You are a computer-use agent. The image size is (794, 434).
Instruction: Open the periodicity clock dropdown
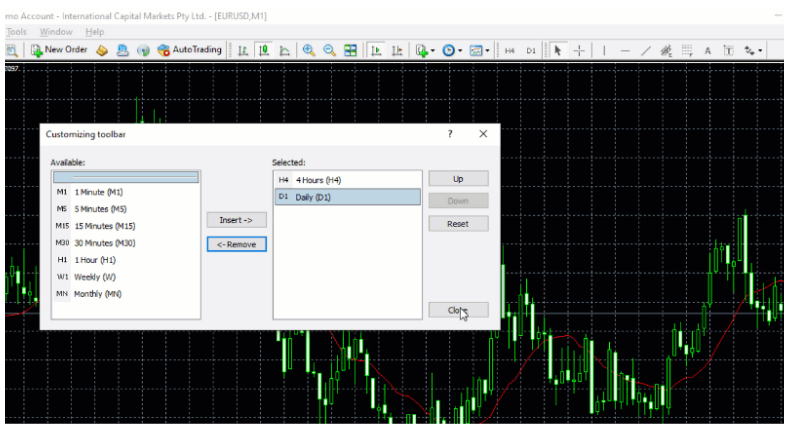[451, 50]
